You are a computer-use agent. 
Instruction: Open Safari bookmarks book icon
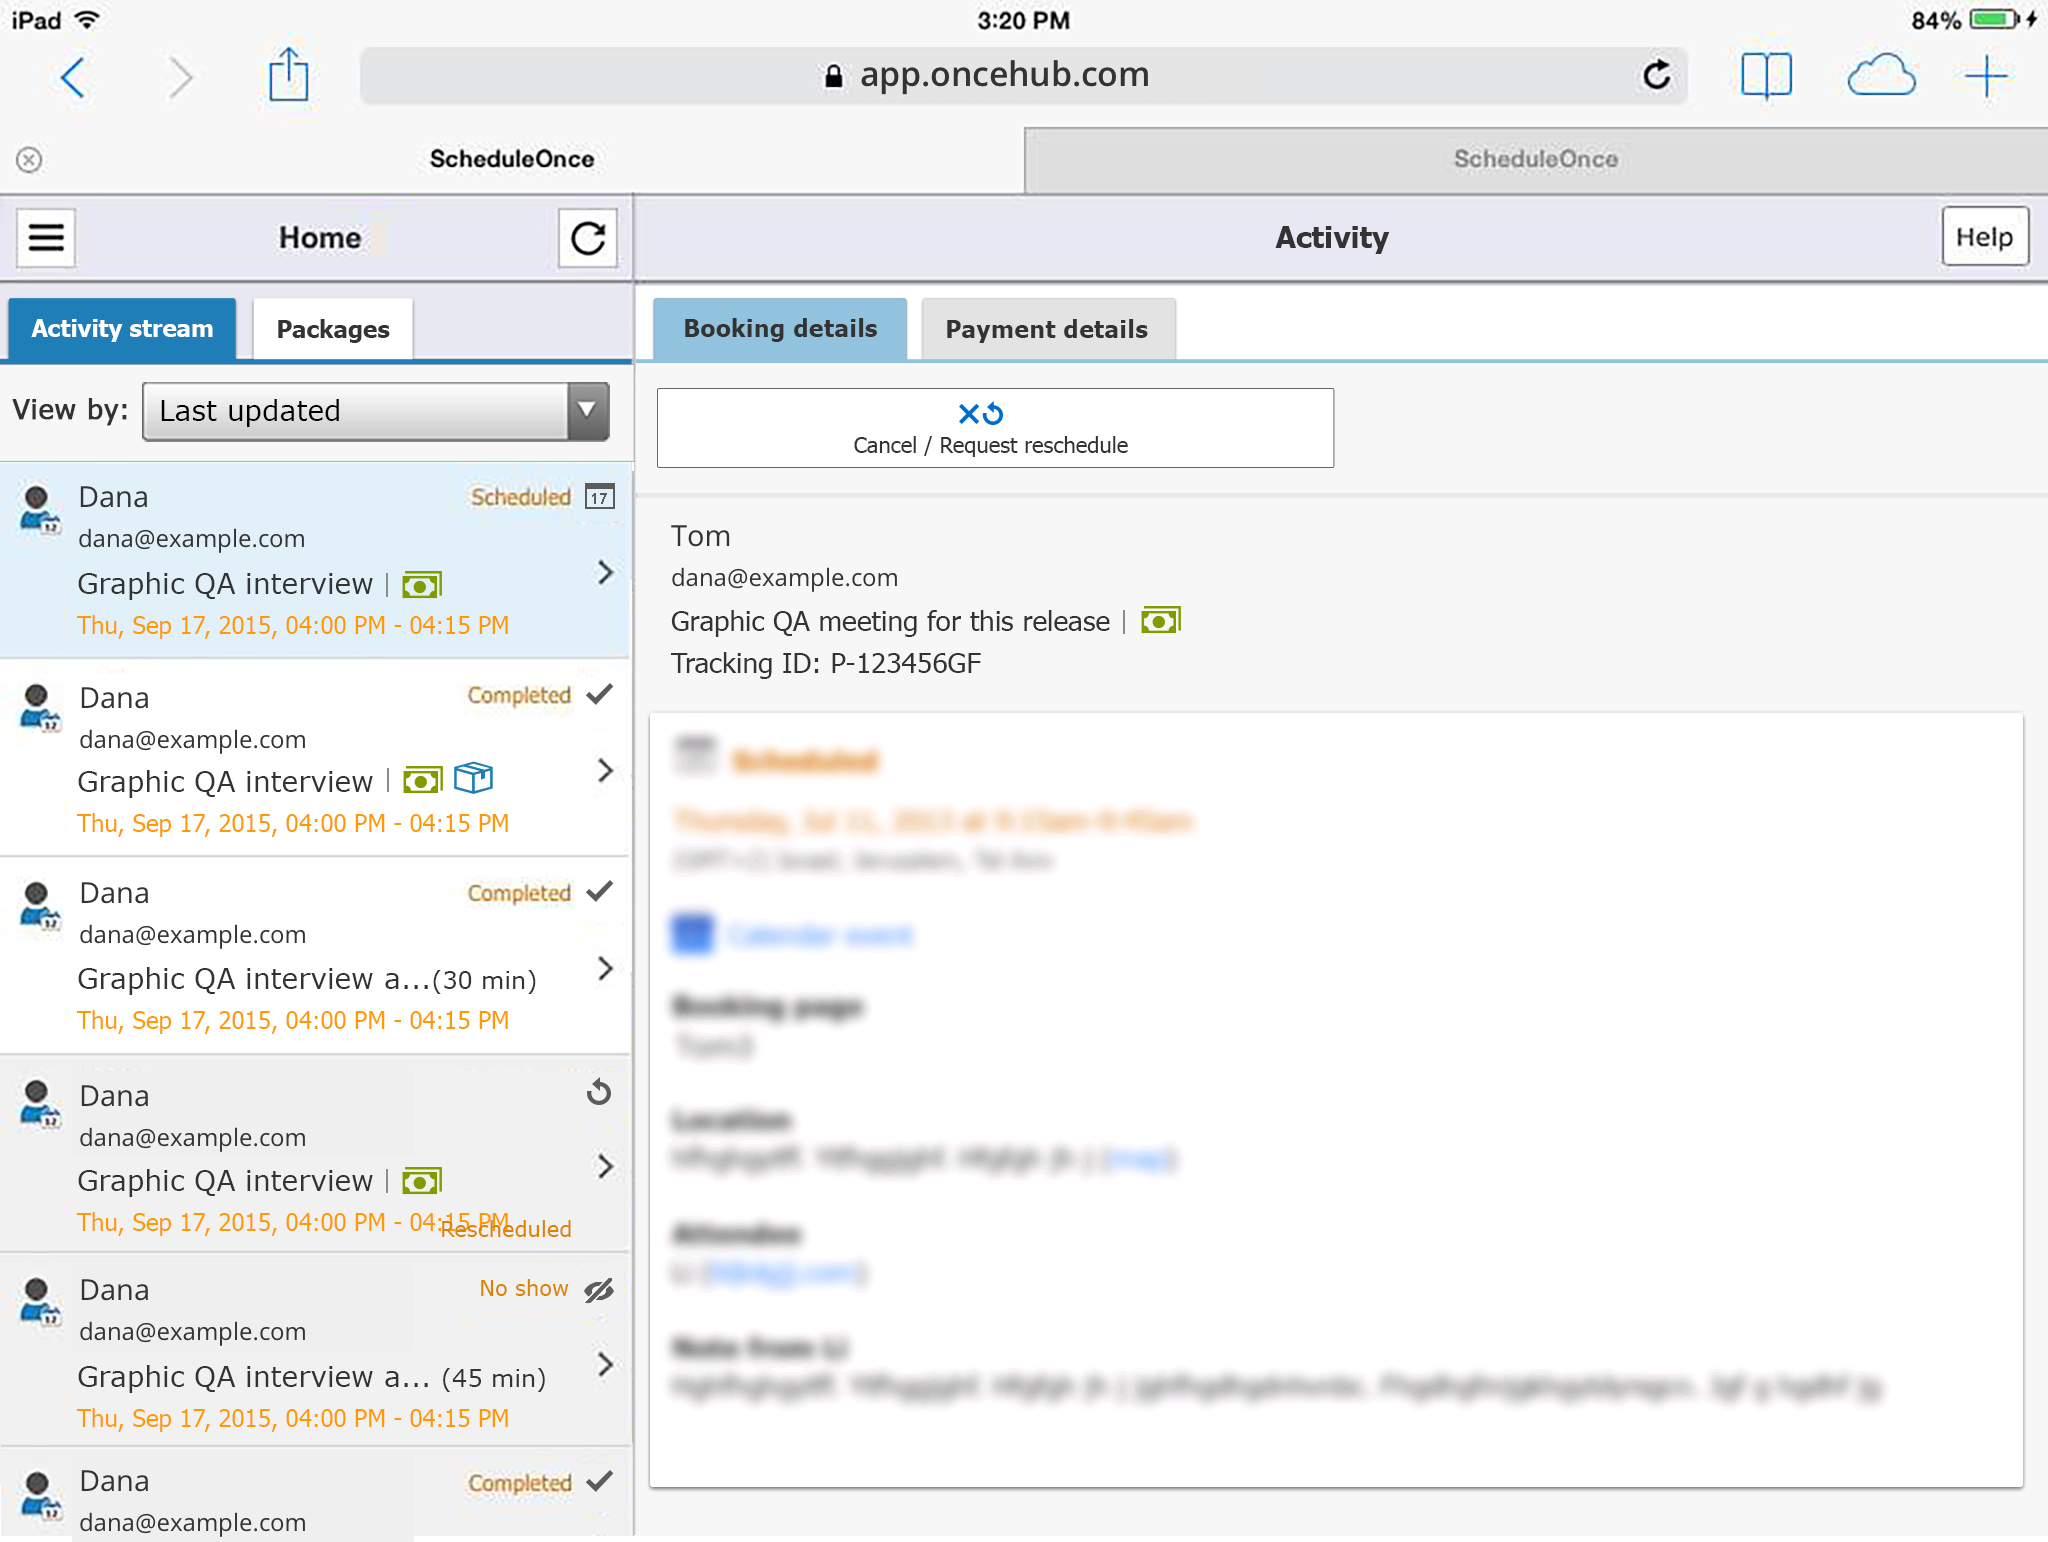1765,76
